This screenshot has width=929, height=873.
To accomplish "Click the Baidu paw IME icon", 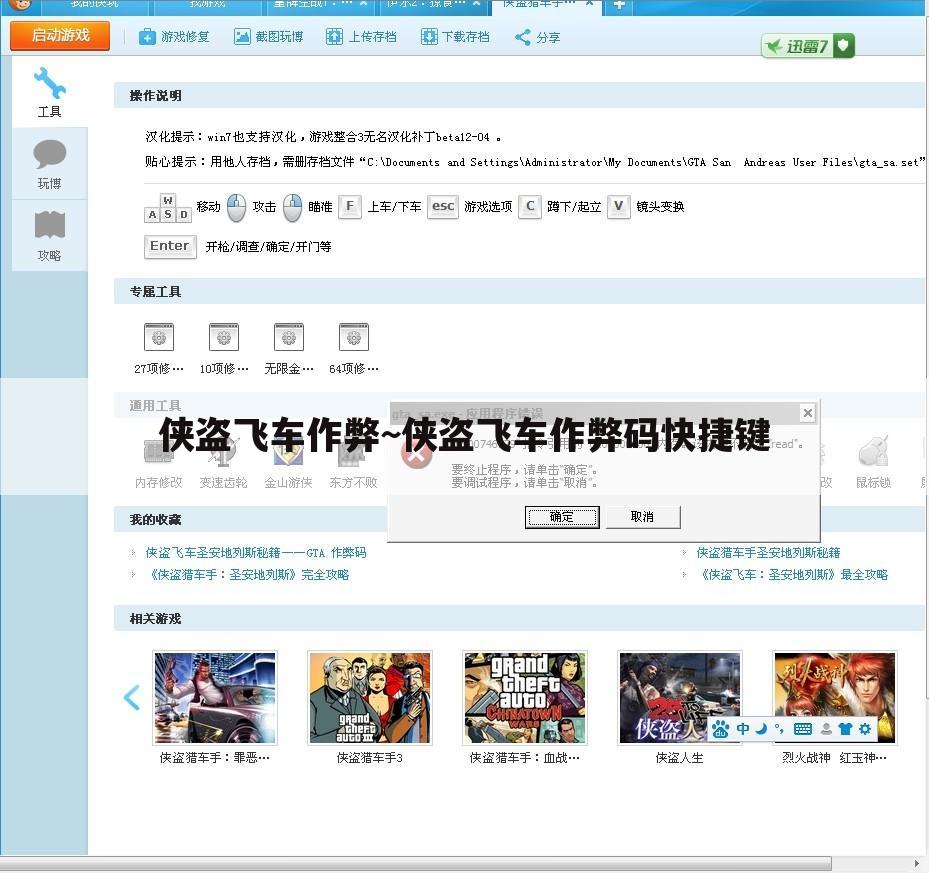I will tap(721, 729).
